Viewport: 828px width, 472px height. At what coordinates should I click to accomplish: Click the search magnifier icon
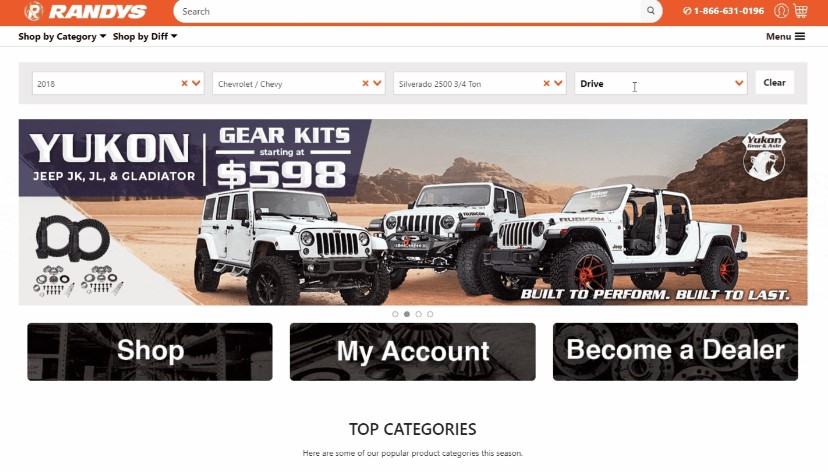pyautogui.click(x=651, y=11)
